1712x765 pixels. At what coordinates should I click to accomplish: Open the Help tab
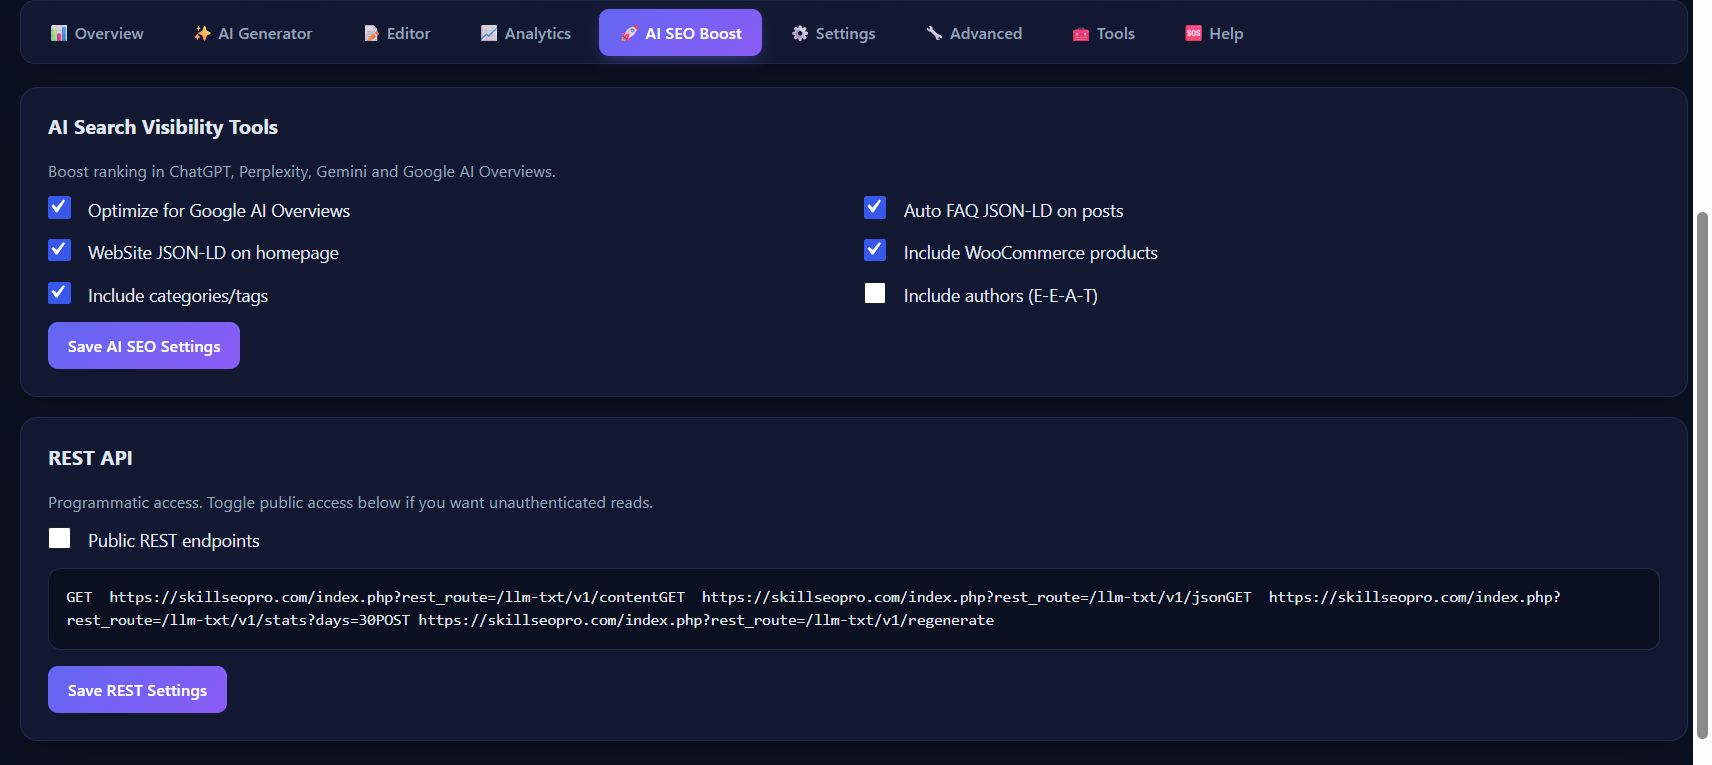click(1214, 33)
